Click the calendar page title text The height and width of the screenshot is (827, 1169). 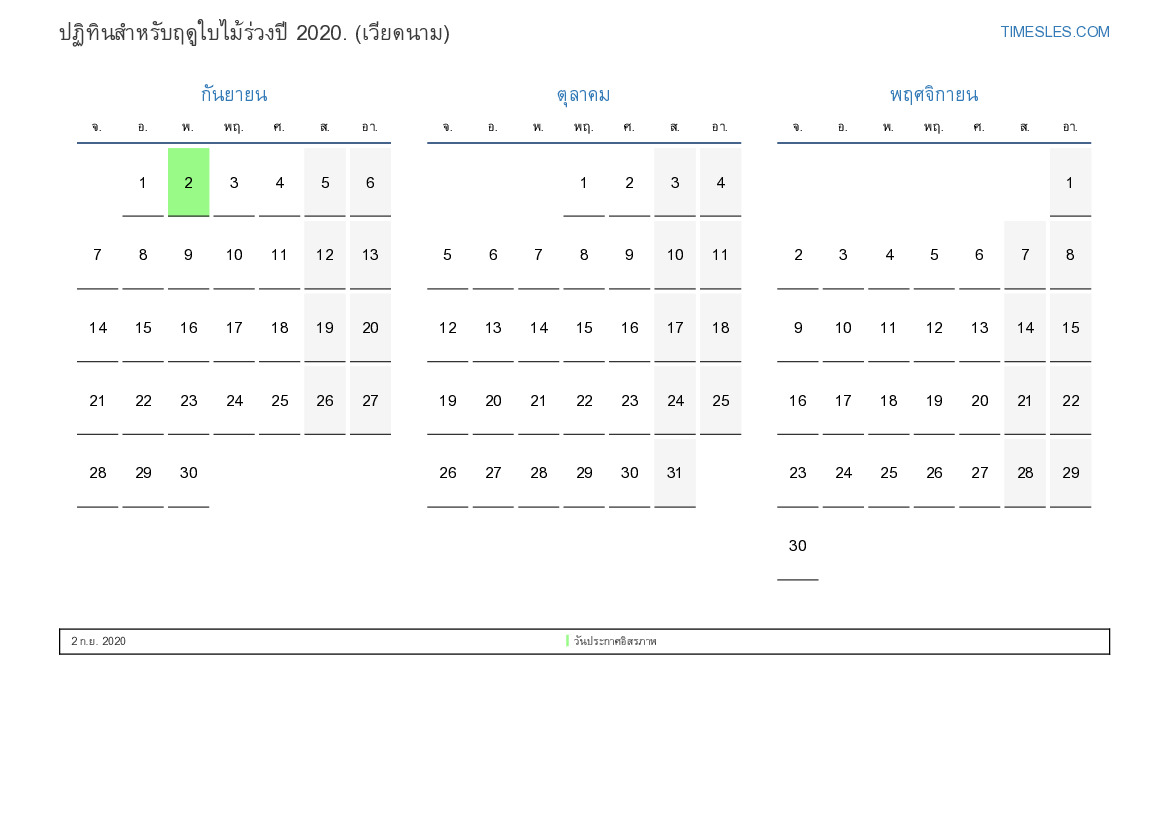pyautogui.click(x=254, y=33)
